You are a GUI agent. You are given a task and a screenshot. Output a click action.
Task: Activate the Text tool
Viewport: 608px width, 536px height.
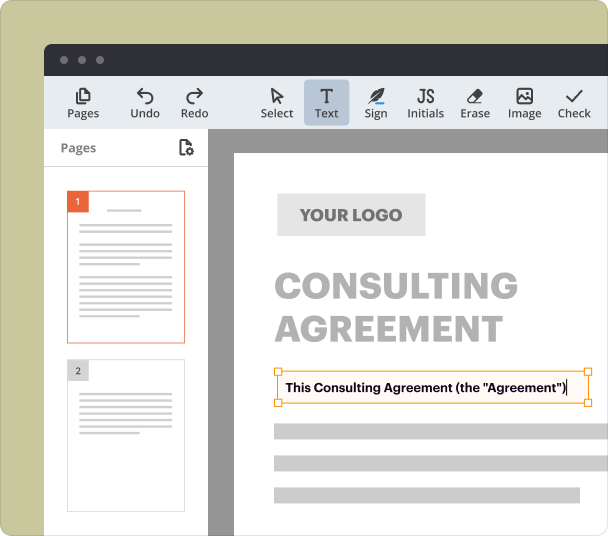coord(327,102)
